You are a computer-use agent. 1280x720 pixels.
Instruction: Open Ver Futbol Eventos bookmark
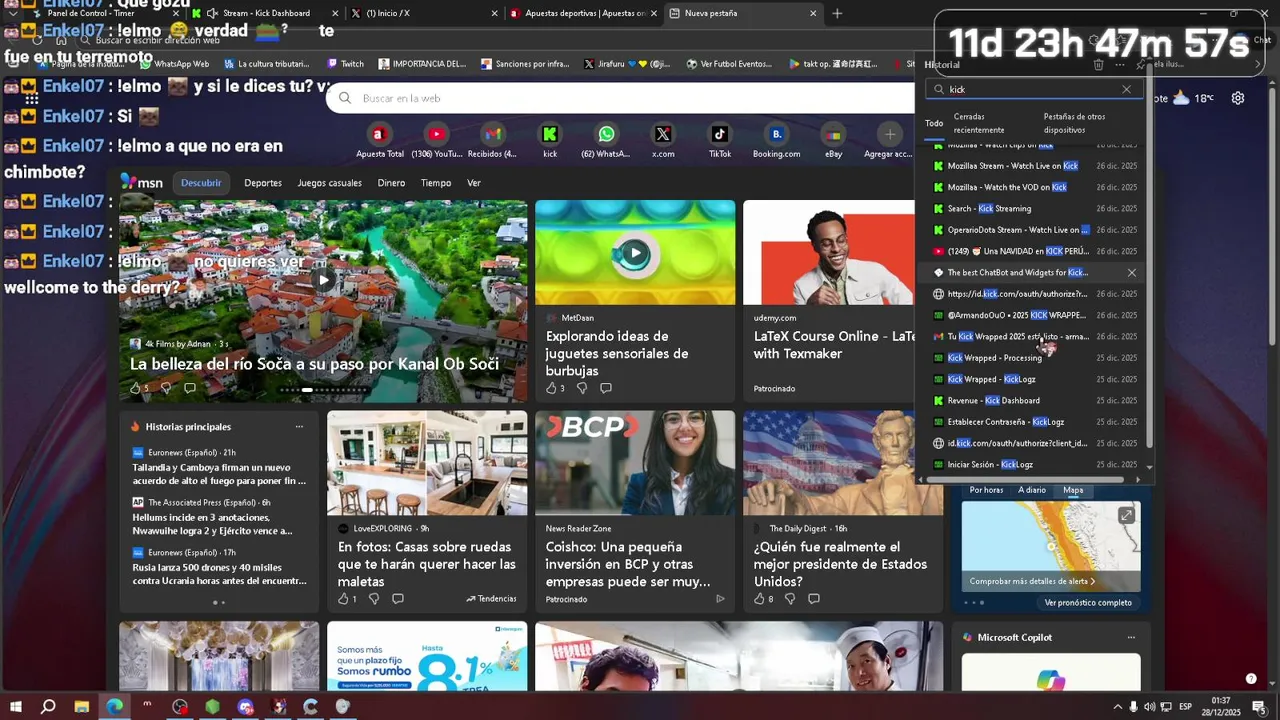click(729, 64)
